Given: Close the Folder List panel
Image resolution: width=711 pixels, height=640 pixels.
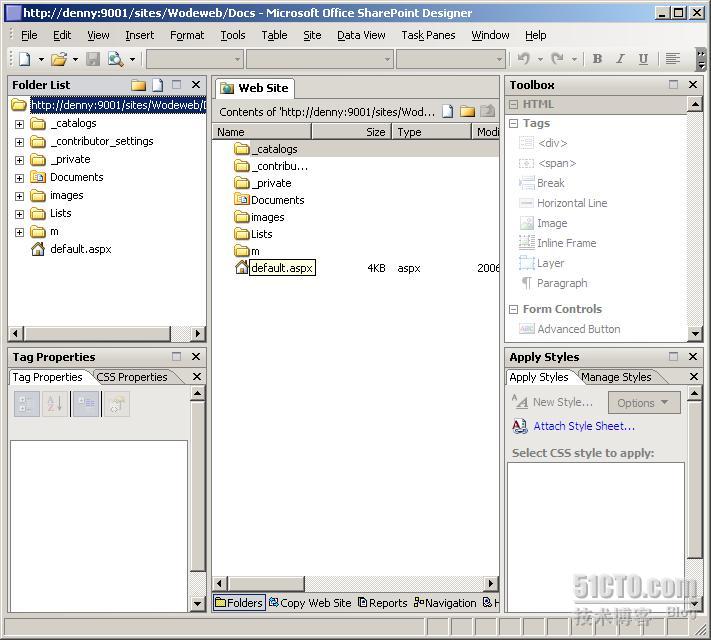Looking at the screenshot, I should click(195, 85).
